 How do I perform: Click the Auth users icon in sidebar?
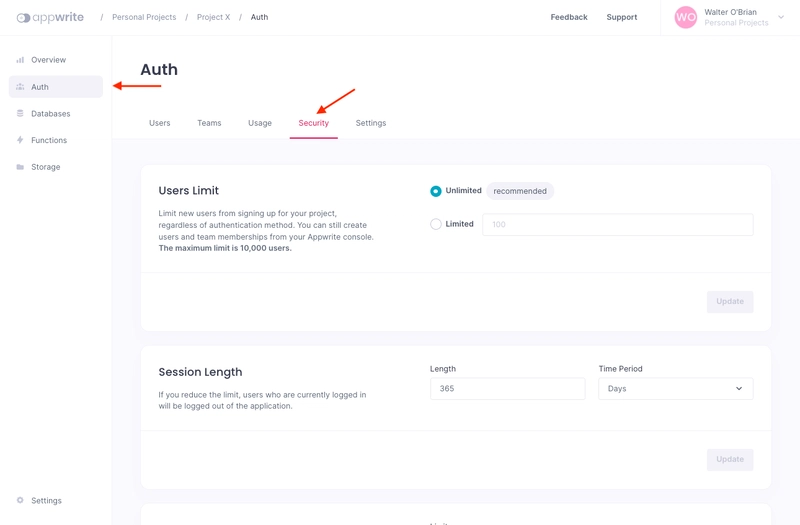pos(20,87)
